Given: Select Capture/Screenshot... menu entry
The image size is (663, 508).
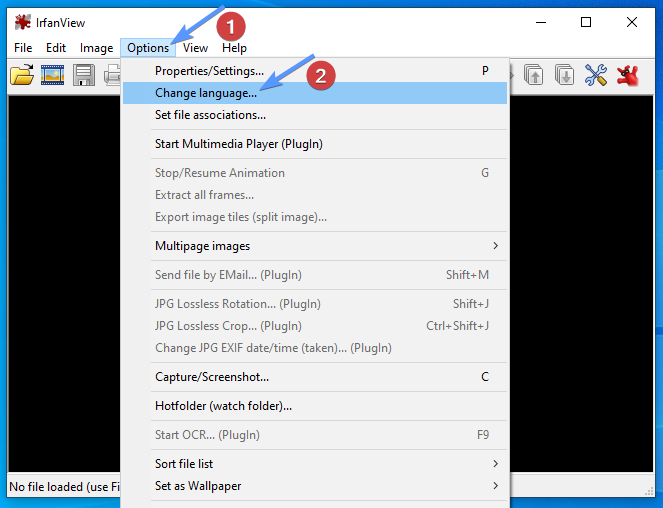Looking at the screenshot, I should click(315, 377).
